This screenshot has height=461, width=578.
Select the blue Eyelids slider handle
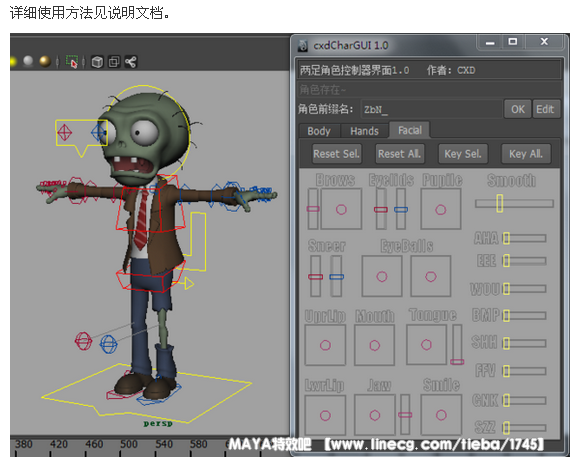pyautogui.click(x=401, y=210)
